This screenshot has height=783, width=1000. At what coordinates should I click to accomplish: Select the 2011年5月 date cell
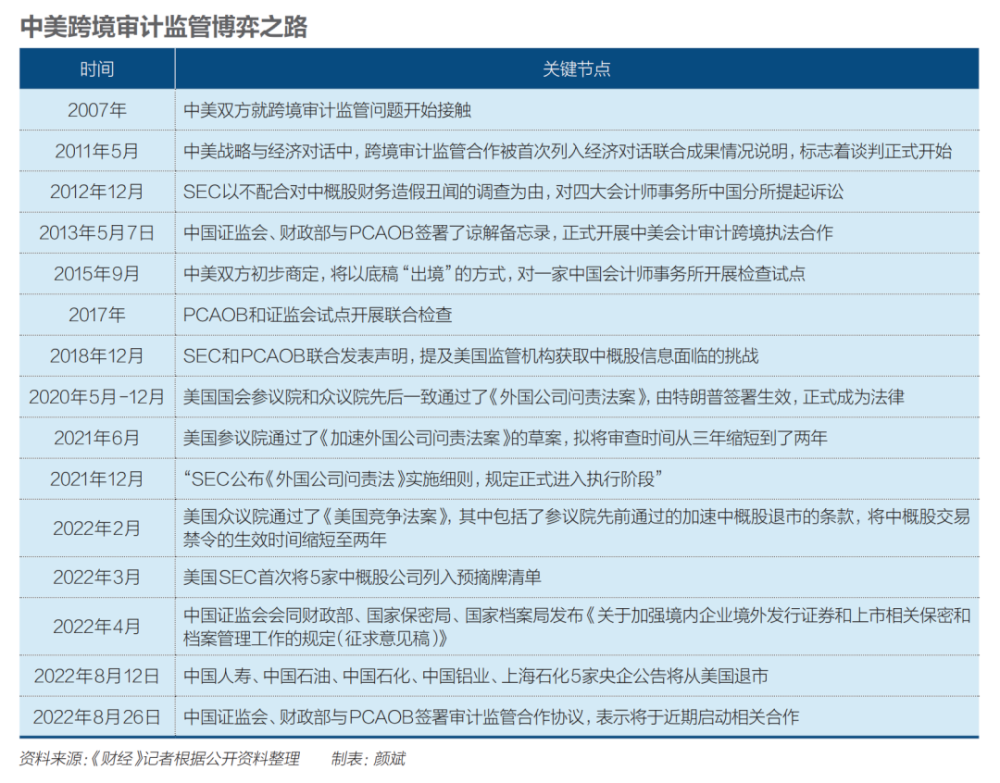tap(97, 151)
